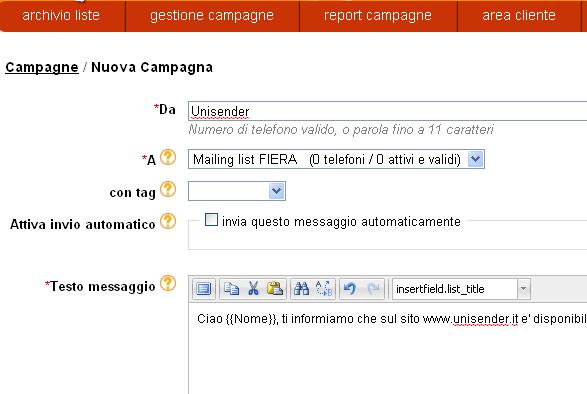587x394 pixels.
Task: Click the 'Nuova Campagna' heading text
Action: [152, 67]
